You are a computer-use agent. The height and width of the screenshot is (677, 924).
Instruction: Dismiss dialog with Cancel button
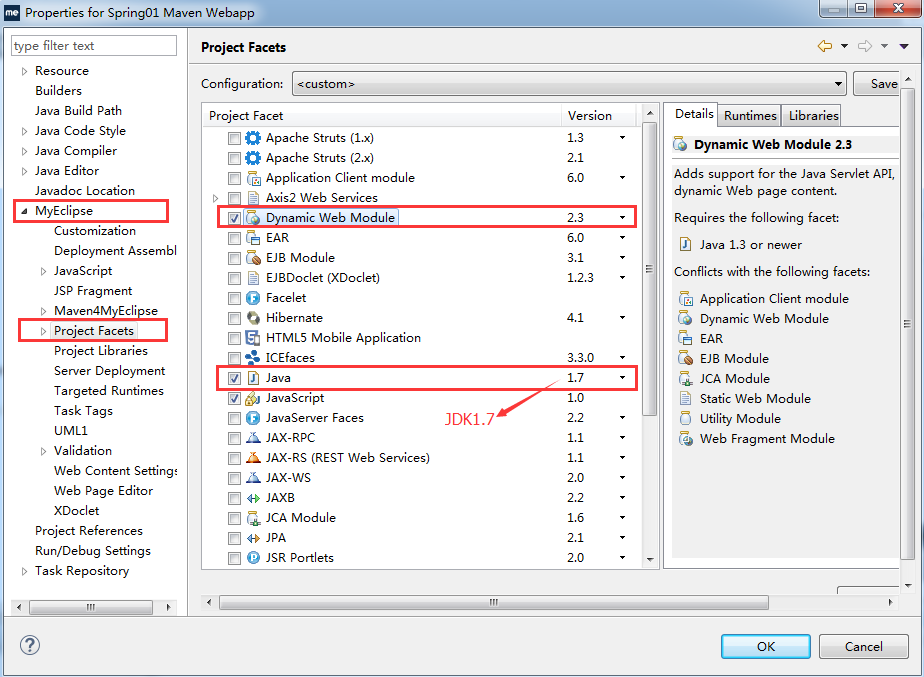[863, 646]
